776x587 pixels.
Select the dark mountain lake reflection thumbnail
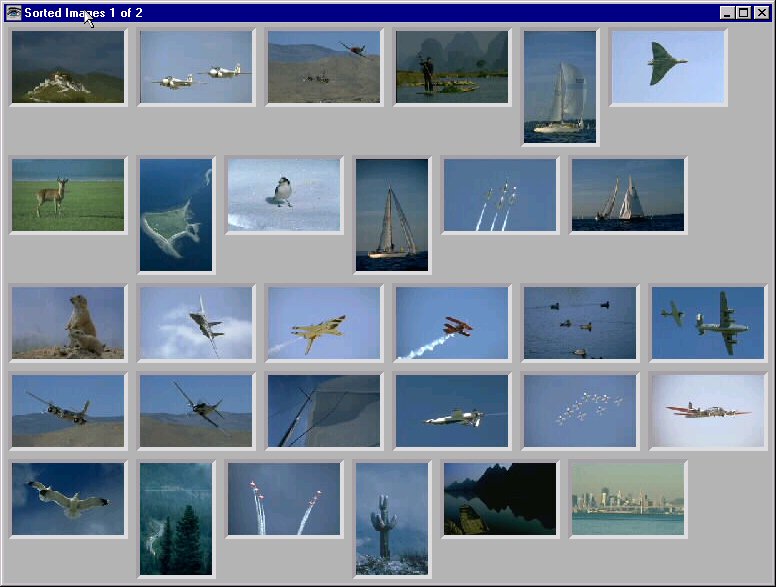pyautogui.click(x=500, y=499)
